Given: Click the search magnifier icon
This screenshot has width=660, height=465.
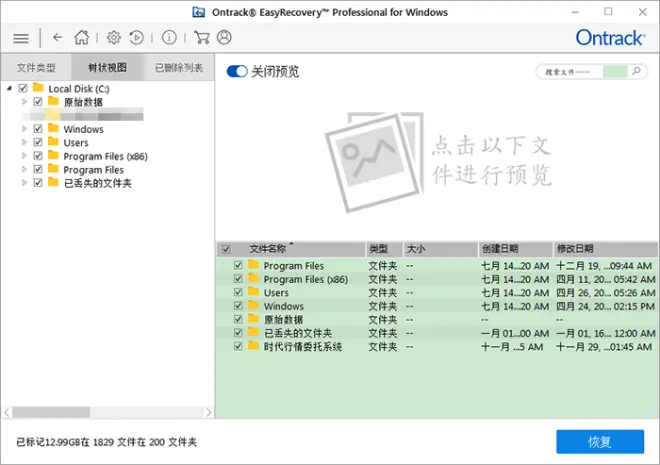Looking at the screenshot, I should tap(636, 71).
